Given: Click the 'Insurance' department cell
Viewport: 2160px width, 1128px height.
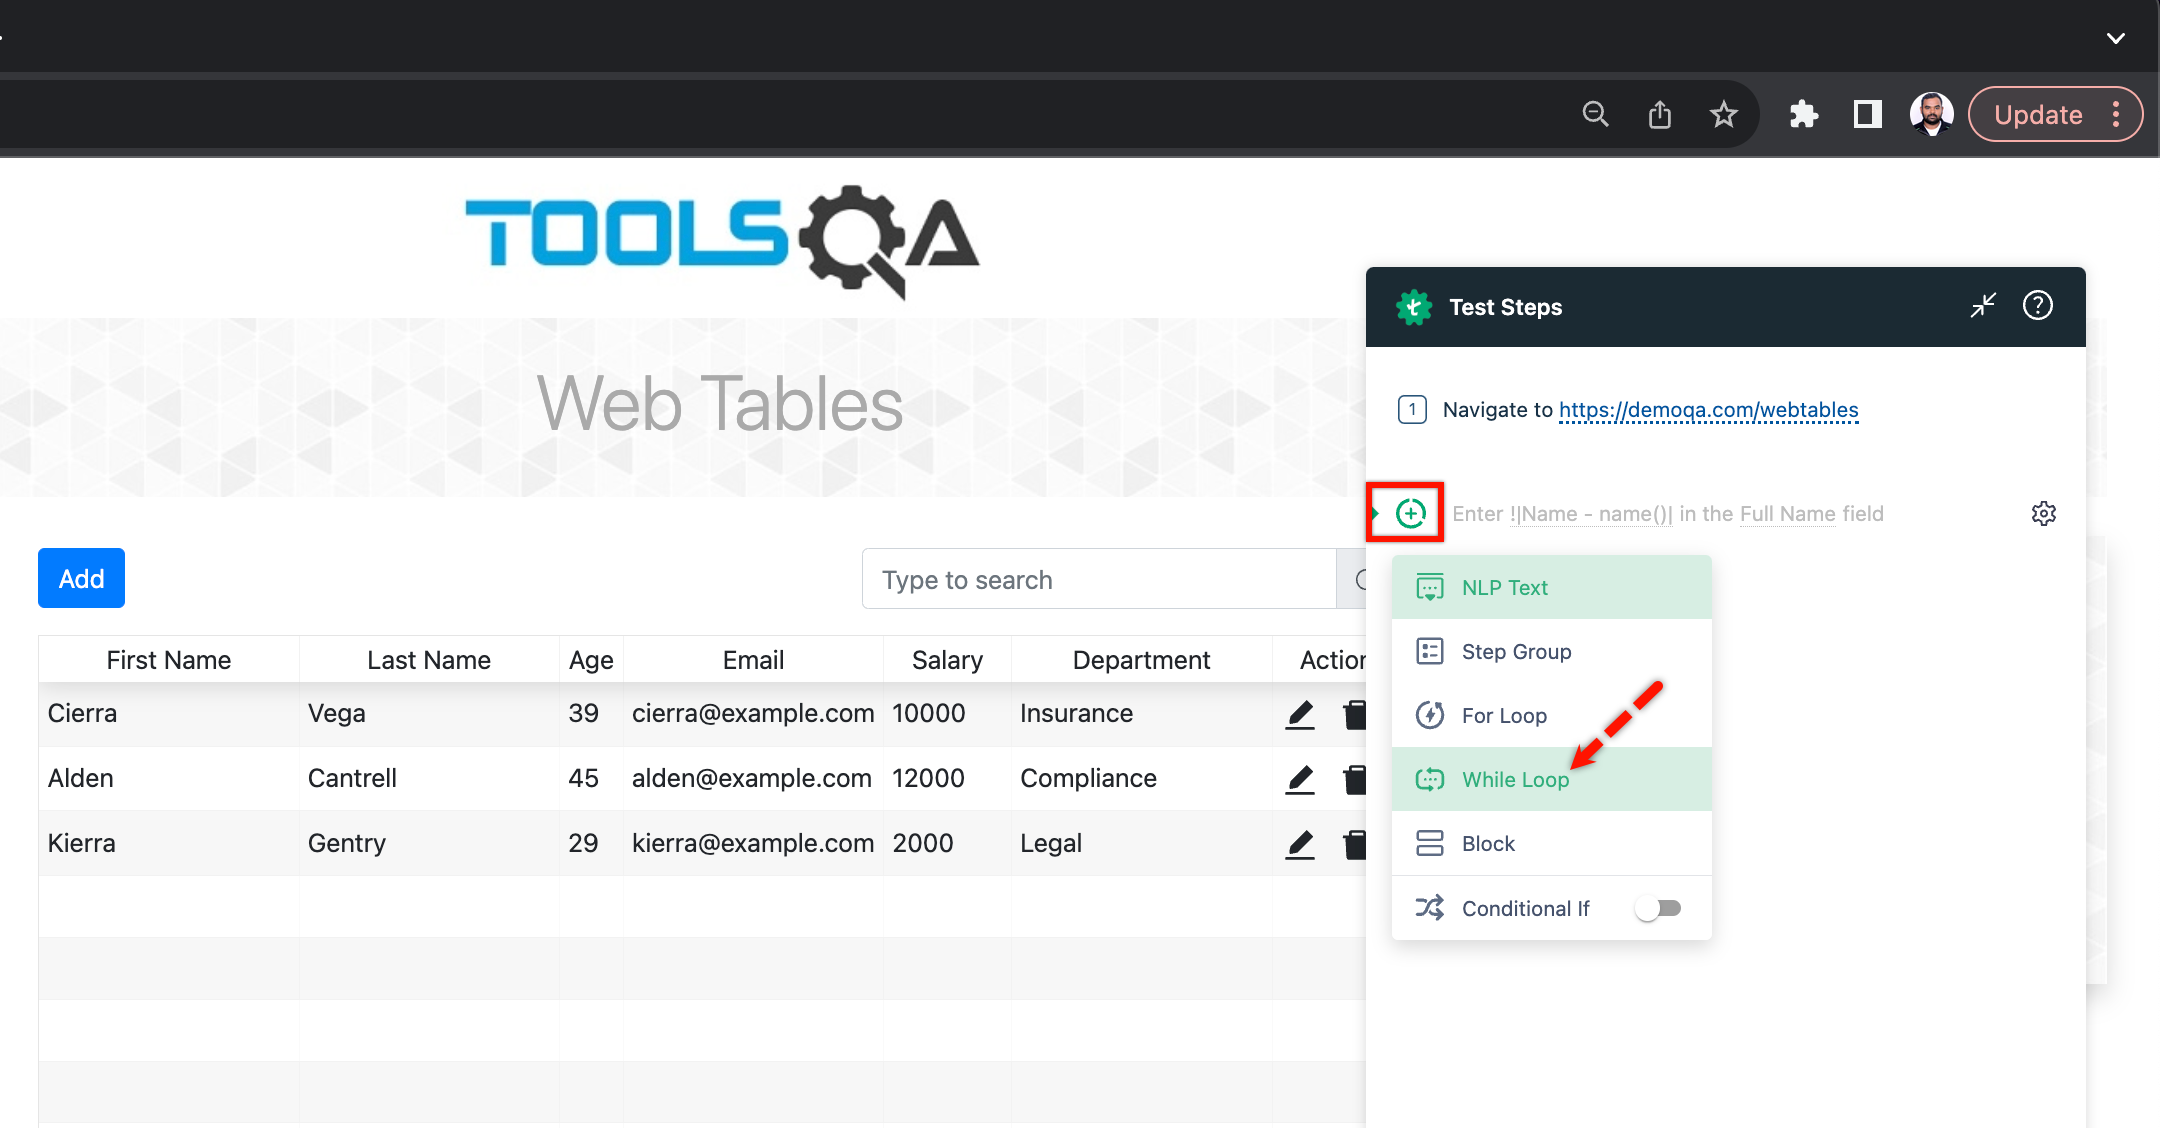Looking at the screenshot, I should [1141, 713].
